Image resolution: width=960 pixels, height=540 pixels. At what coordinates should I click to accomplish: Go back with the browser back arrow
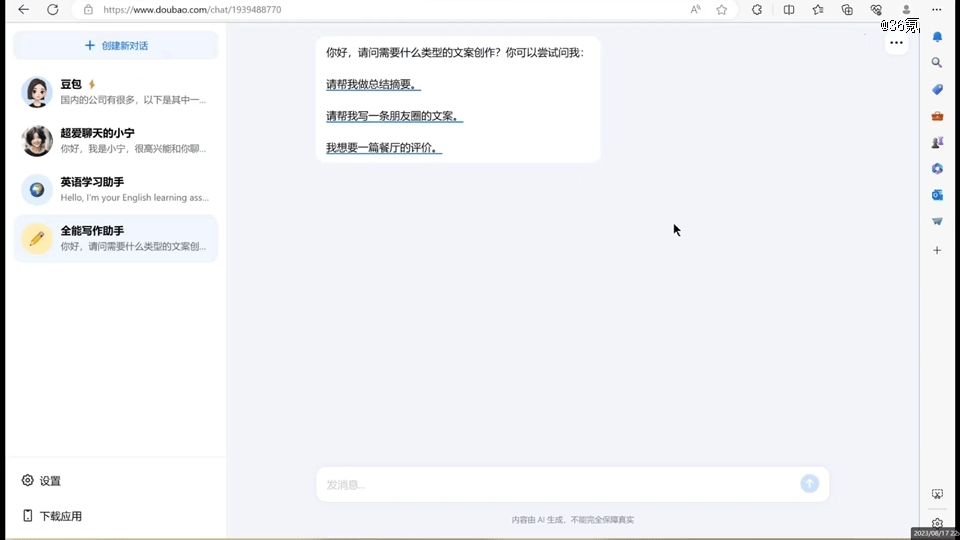[x=23, y=10]
